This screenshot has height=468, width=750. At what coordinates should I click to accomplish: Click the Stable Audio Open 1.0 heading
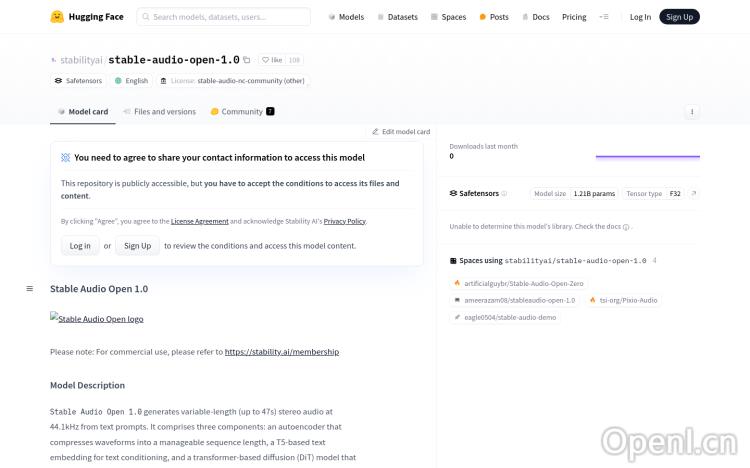pyautogui.click(x=99, y=289)
